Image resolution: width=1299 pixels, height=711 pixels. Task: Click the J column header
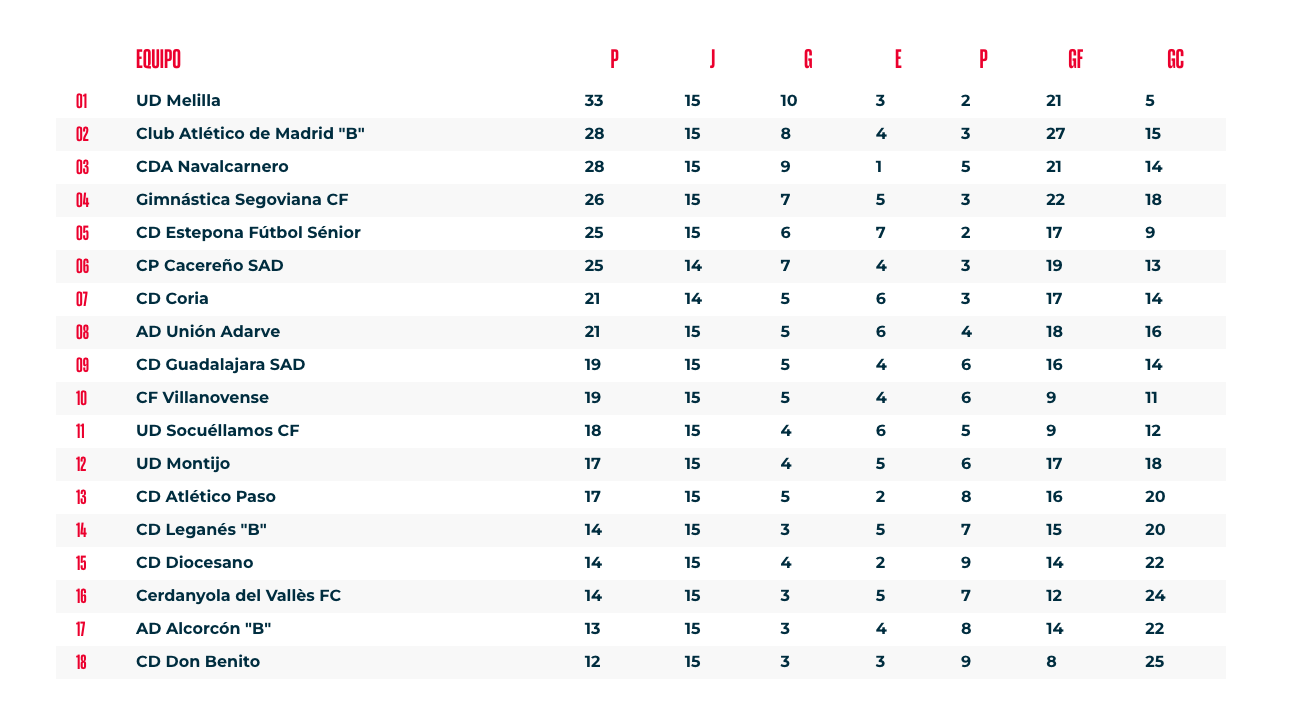(x=713, y=59)
